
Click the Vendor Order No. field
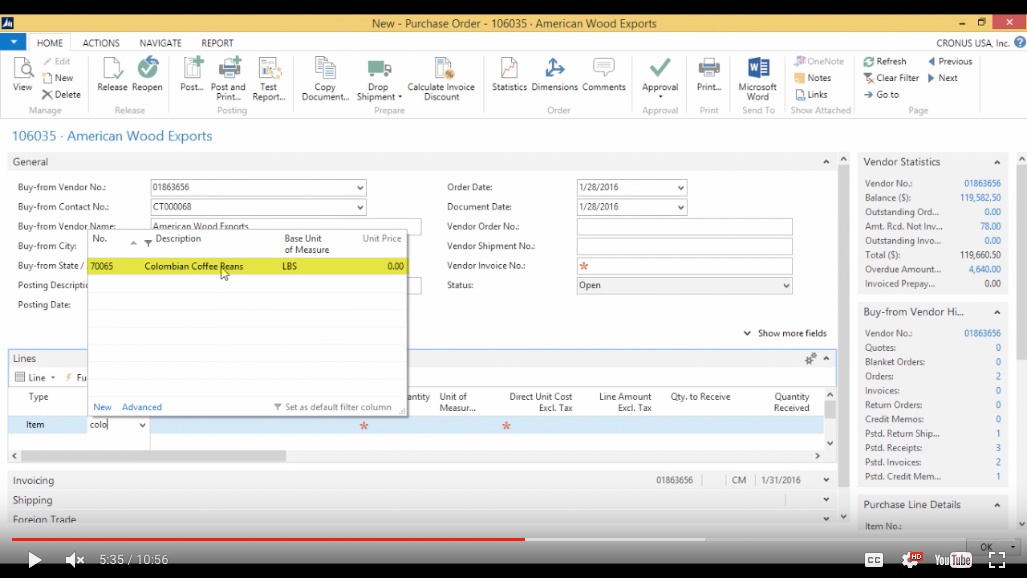click(684, 227)
